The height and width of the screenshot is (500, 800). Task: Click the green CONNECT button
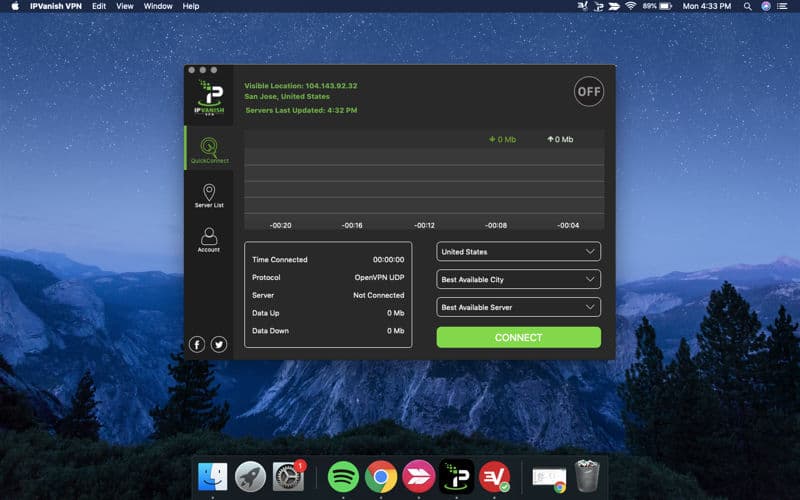tap(518, 337)
